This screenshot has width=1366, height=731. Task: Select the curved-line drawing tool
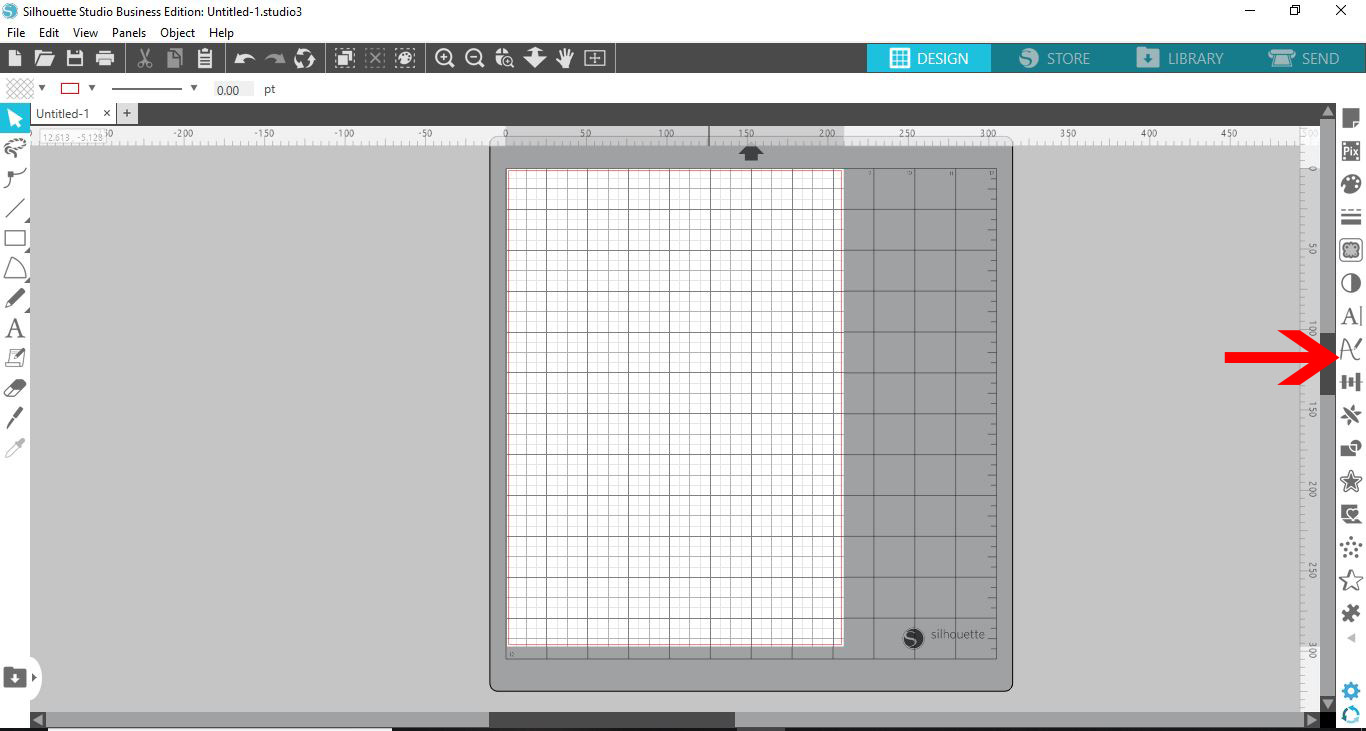pos(15,178)
